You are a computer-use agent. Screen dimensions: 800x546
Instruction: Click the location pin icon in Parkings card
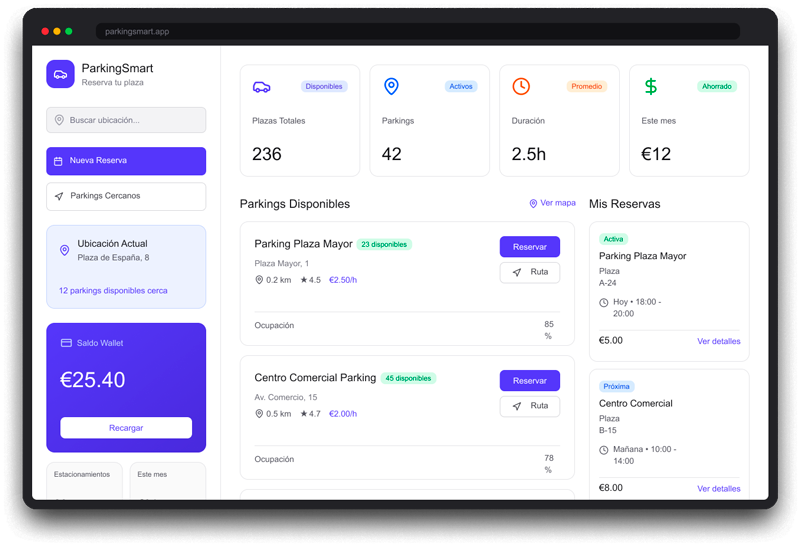(x=391, y=87)
